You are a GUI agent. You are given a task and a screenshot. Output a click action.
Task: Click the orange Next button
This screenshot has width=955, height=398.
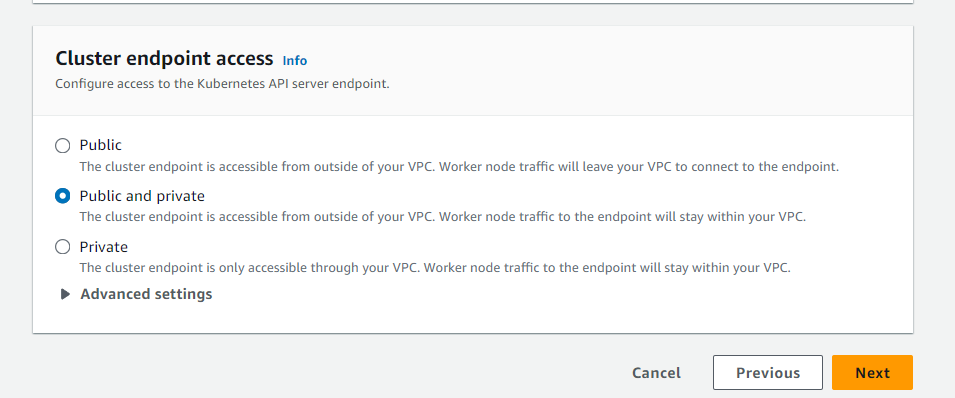(x=872, y=372)
